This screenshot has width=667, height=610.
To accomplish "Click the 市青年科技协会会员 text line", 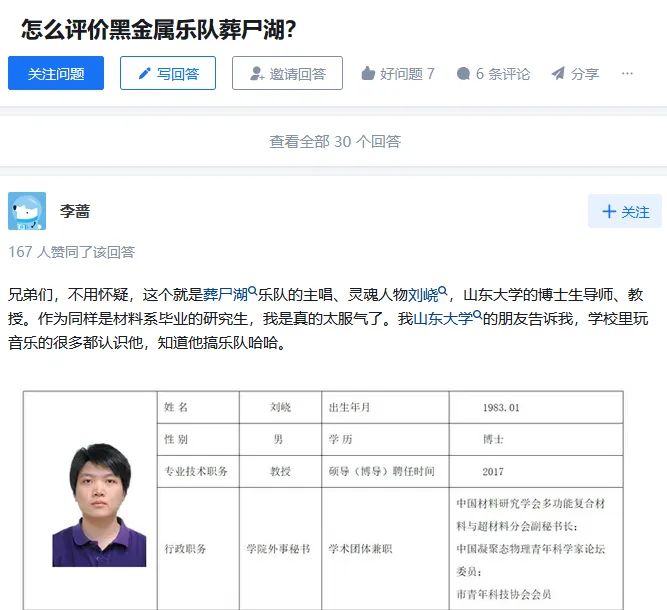I will [x=504, y=594].
